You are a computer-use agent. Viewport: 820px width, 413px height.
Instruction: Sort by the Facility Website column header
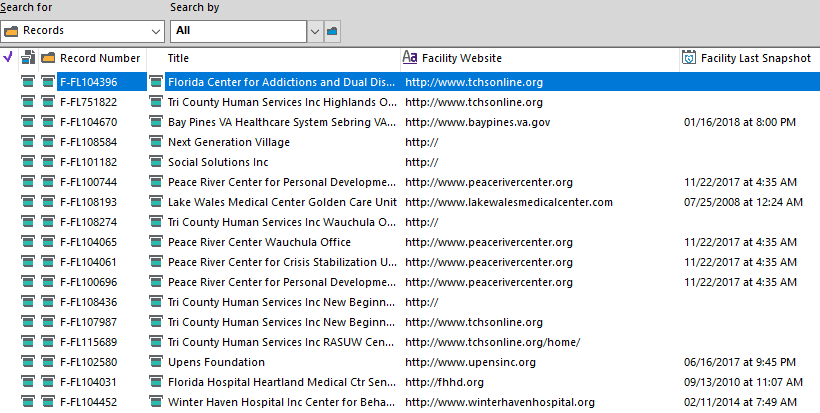tap(461, 58)
